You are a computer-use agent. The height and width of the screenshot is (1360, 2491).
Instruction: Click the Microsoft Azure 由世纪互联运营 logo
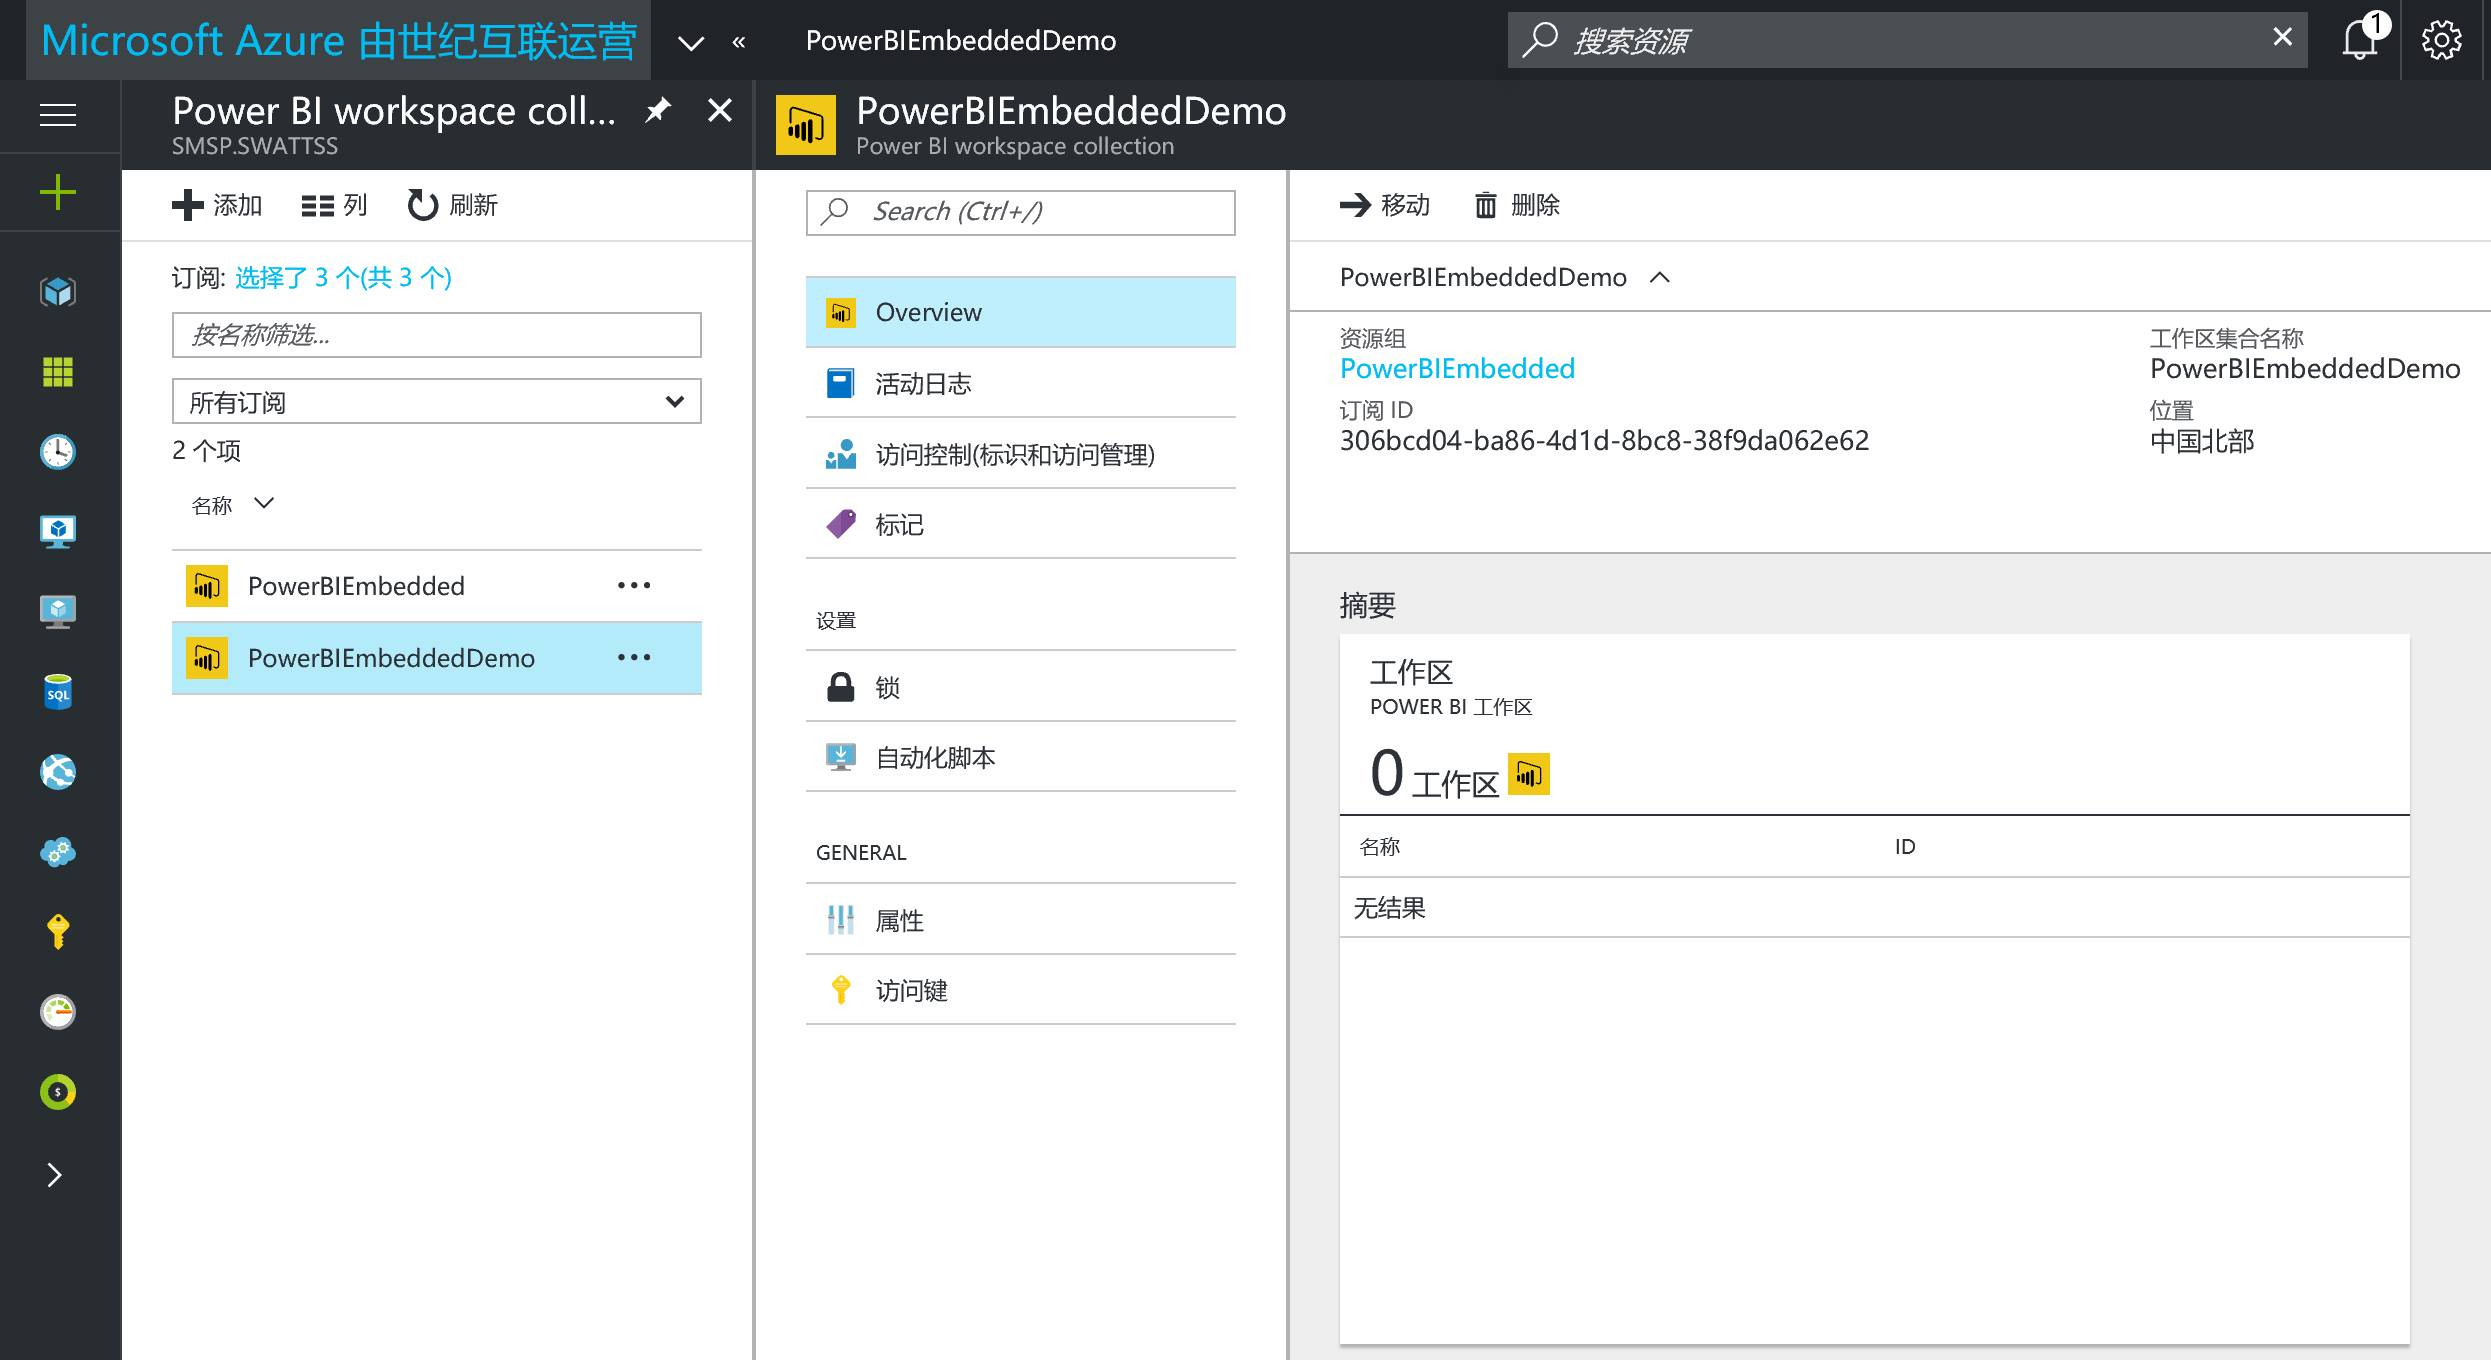click(338, 41)
